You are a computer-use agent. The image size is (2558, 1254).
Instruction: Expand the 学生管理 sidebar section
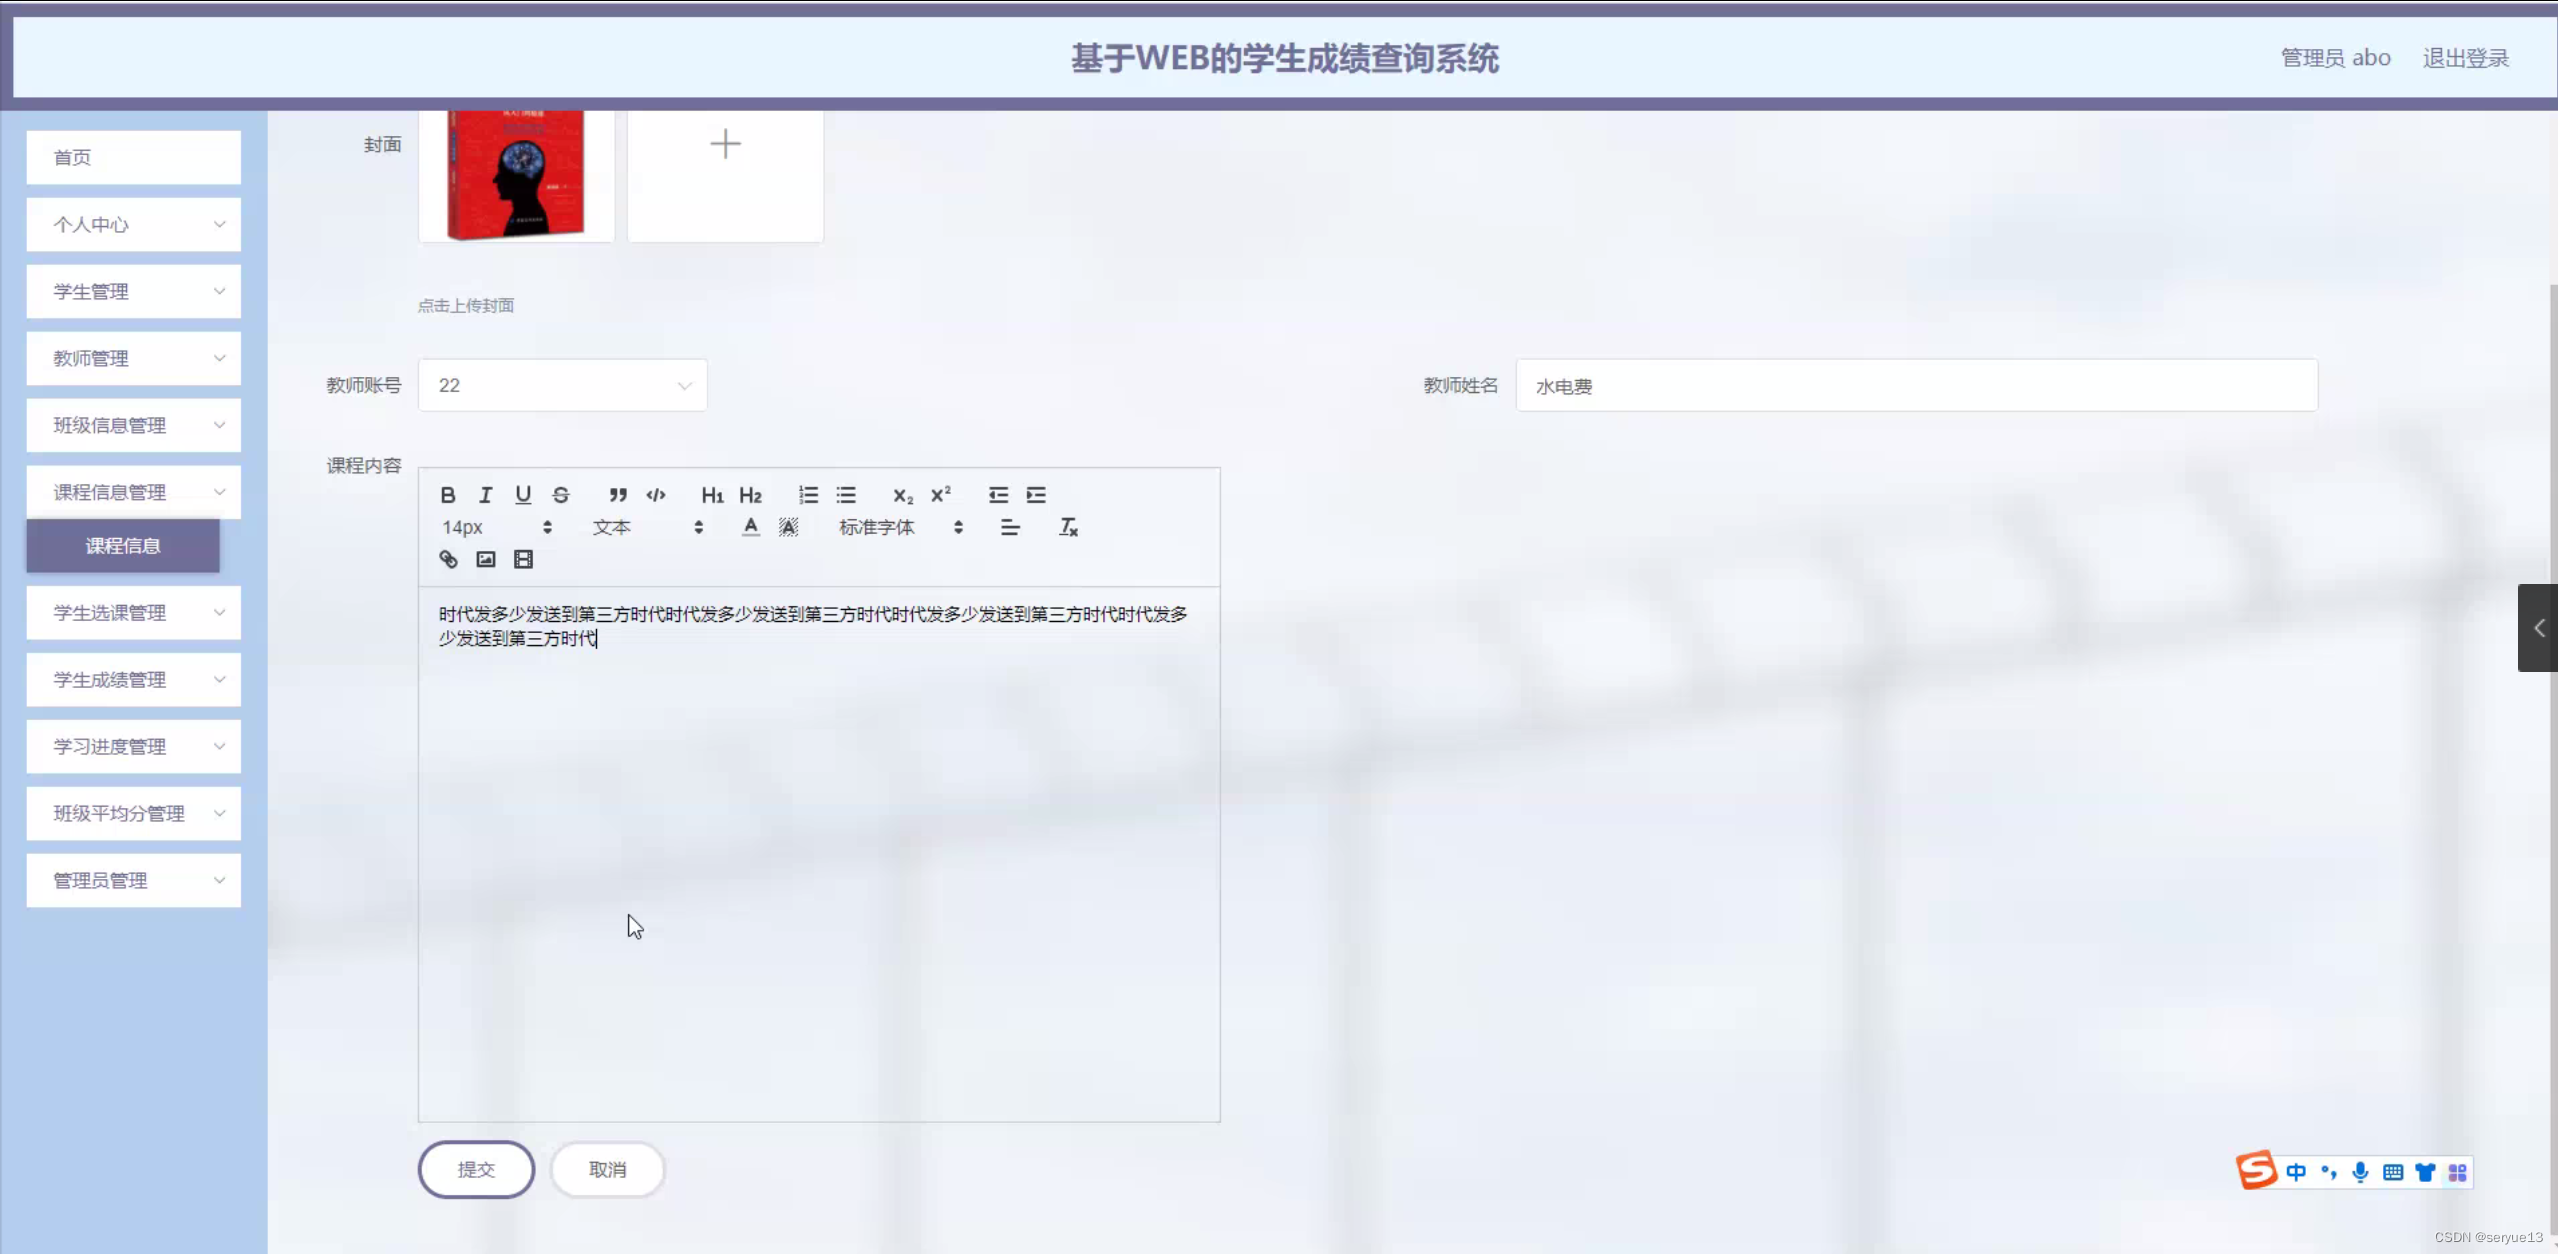click(133, 291)
